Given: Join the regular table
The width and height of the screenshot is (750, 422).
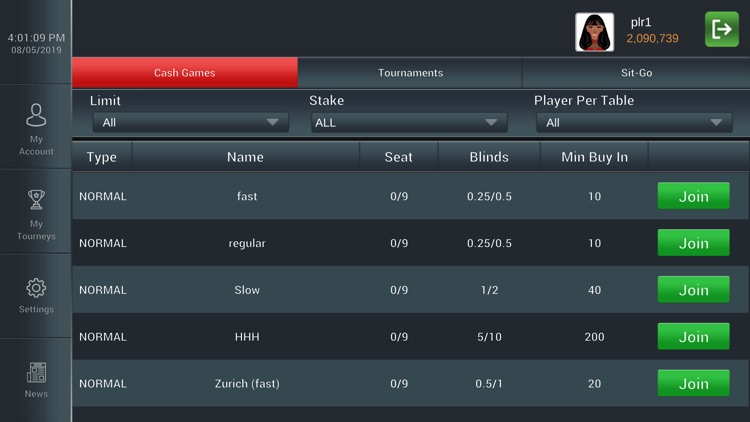Looking at the screenshot, I should click(694, 243).
